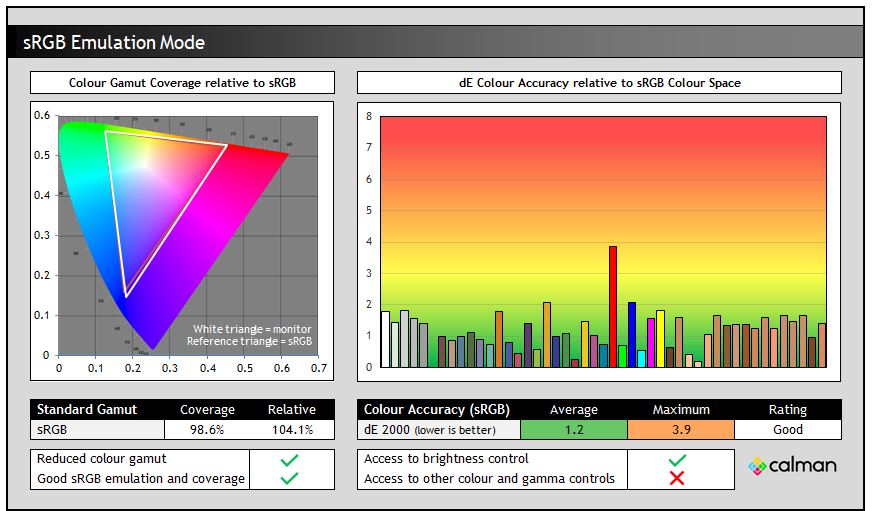
Task: Select the 98.6% coverage value cell
Action: click(207, 430)
